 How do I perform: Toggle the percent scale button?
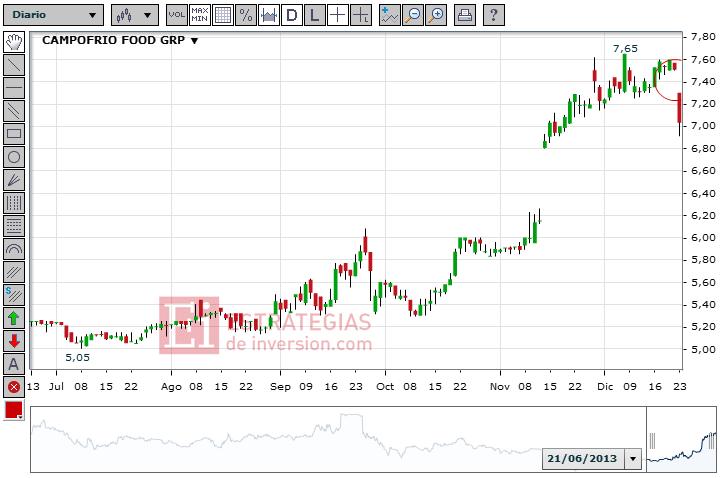(x=245, y=15)
